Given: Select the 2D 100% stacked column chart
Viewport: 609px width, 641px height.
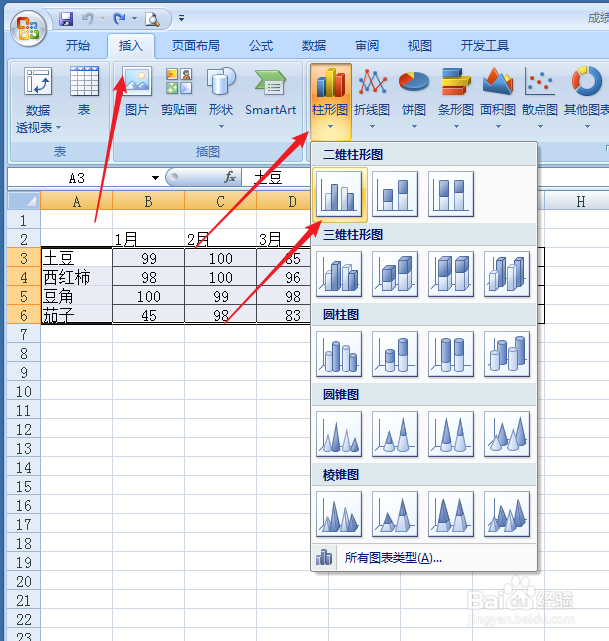Looking at the screenshot, I should coord(451,194).
